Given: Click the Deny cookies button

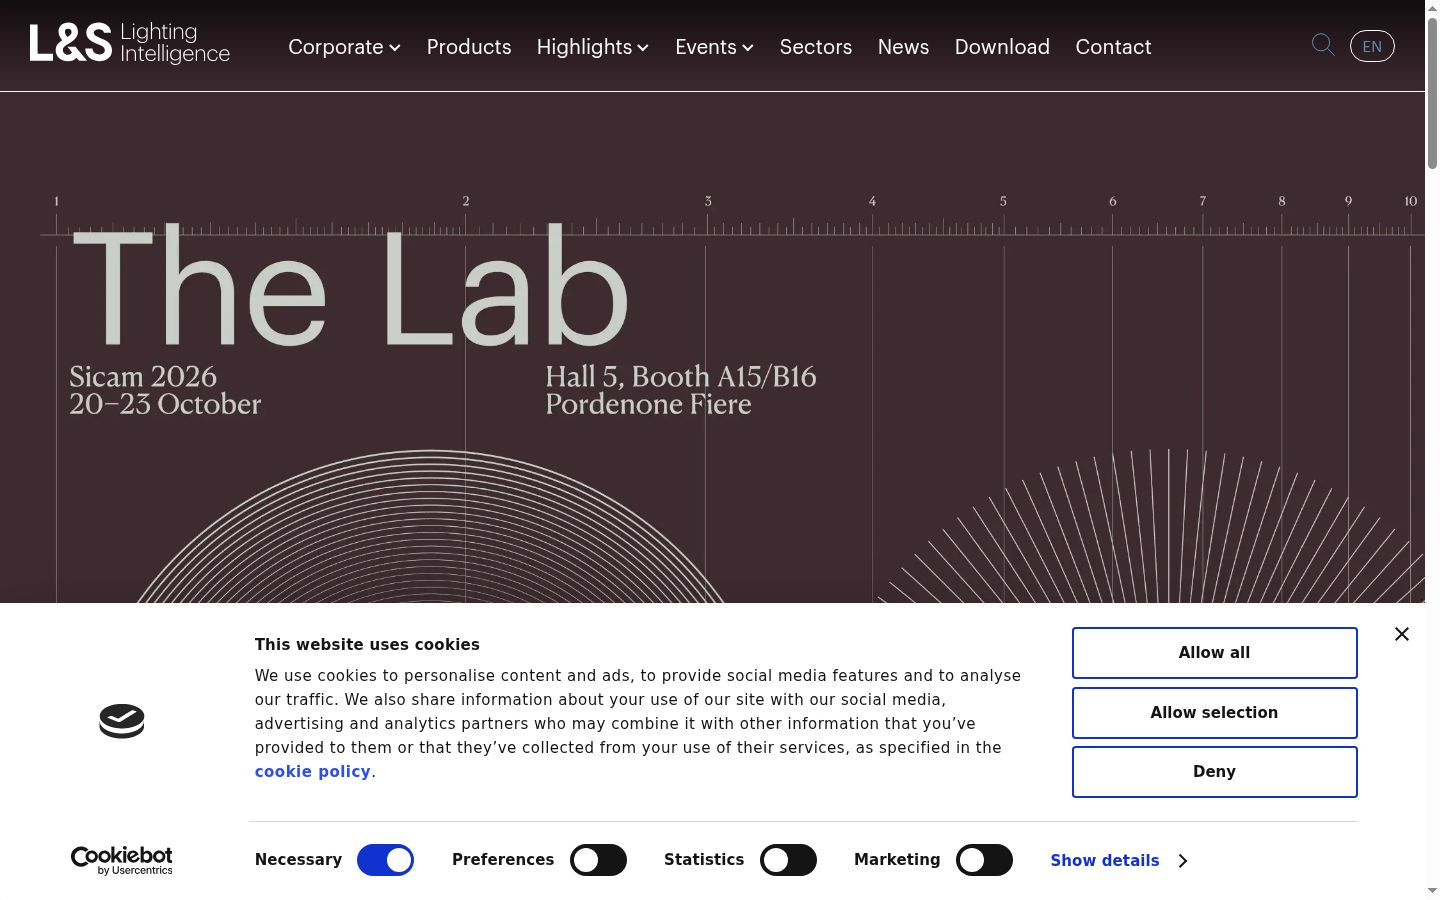Looking at the screenshot, I should [x=1214, y=772].
